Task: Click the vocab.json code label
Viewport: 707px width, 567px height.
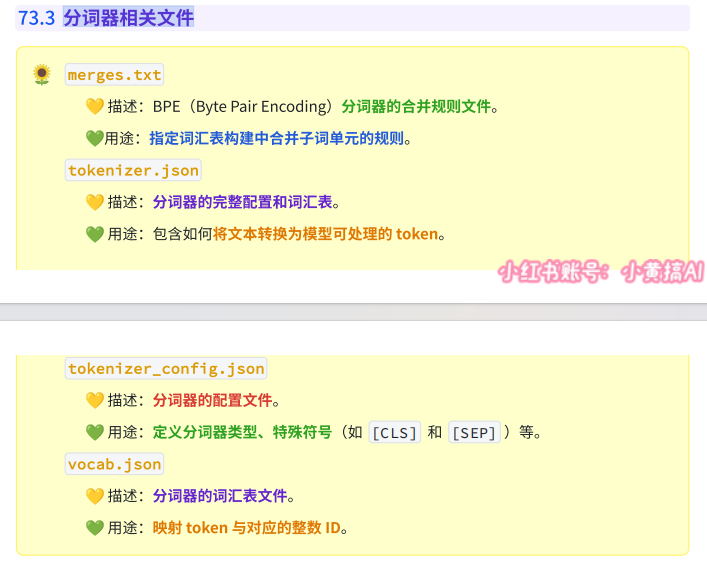Action: coord(115,464)
